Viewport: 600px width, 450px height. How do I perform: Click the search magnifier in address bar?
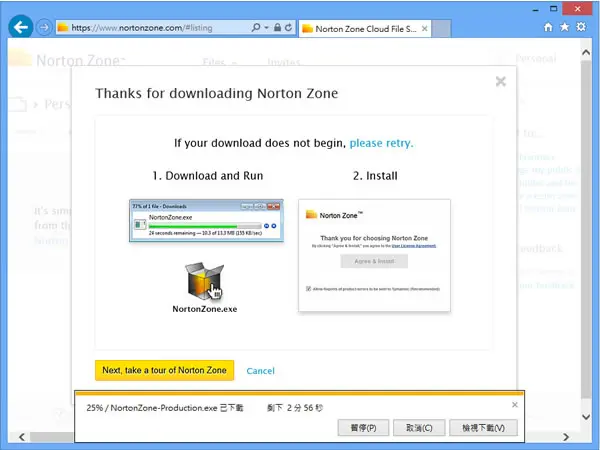[x=255, y=27]
